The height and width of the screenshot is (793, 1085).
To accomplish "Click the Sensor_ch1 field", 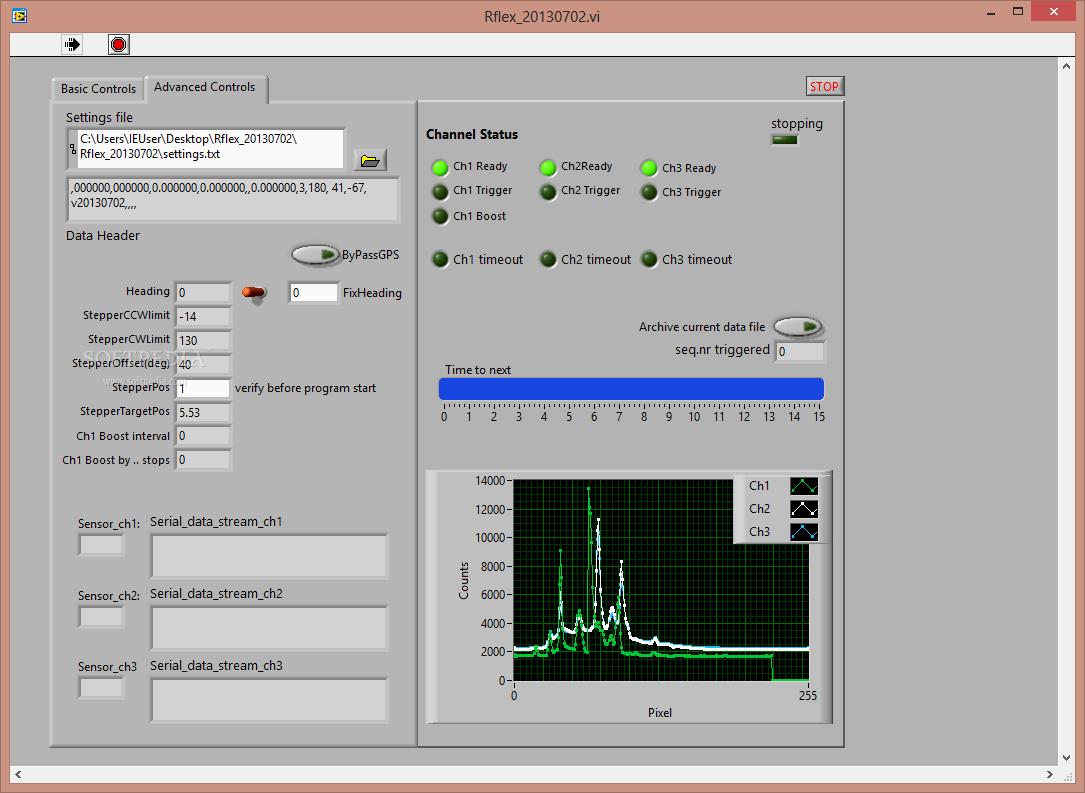I will point(101,545).
